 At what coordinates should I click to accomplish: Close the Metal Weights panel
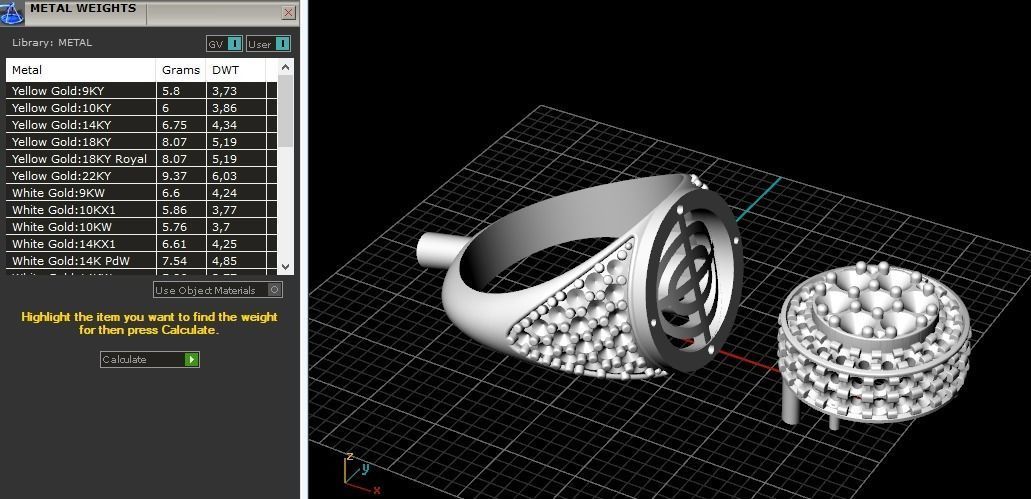point(288,12)
